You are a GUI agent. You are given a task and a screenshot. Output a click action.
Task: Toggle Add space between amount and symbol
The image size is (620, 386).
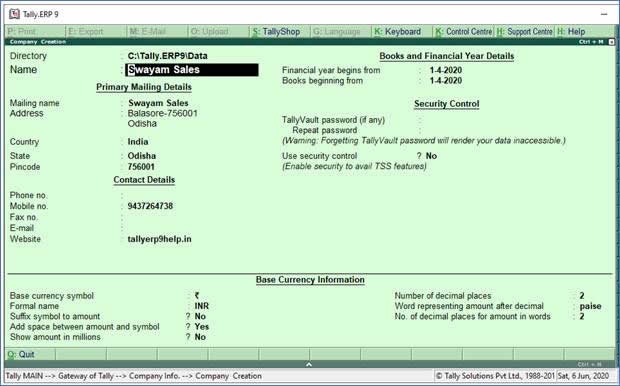(202, 327)
